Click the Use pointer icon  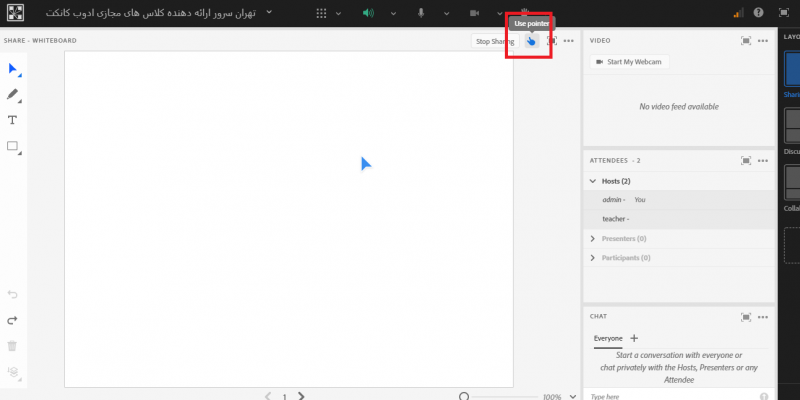531,41
